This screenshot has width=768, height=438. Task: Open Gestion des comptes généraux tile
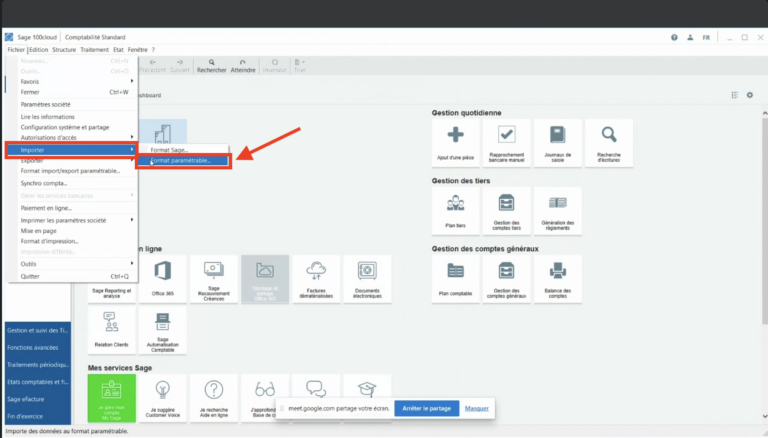point(506,279)
